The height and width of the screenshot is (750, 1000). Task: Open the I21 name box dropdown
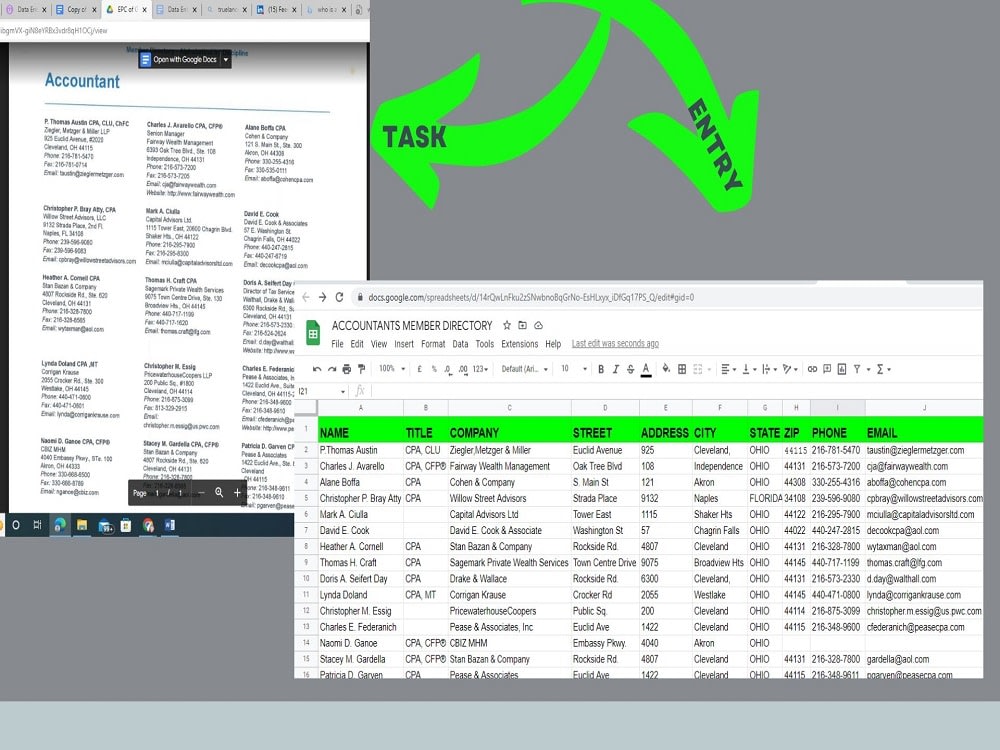(x=342, y=392)
